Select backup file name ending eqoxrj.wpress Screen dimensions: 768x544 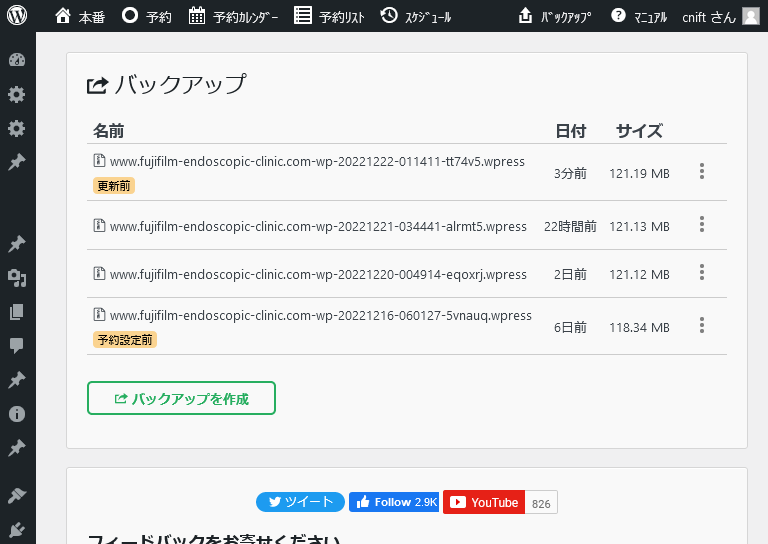point(318,274)
